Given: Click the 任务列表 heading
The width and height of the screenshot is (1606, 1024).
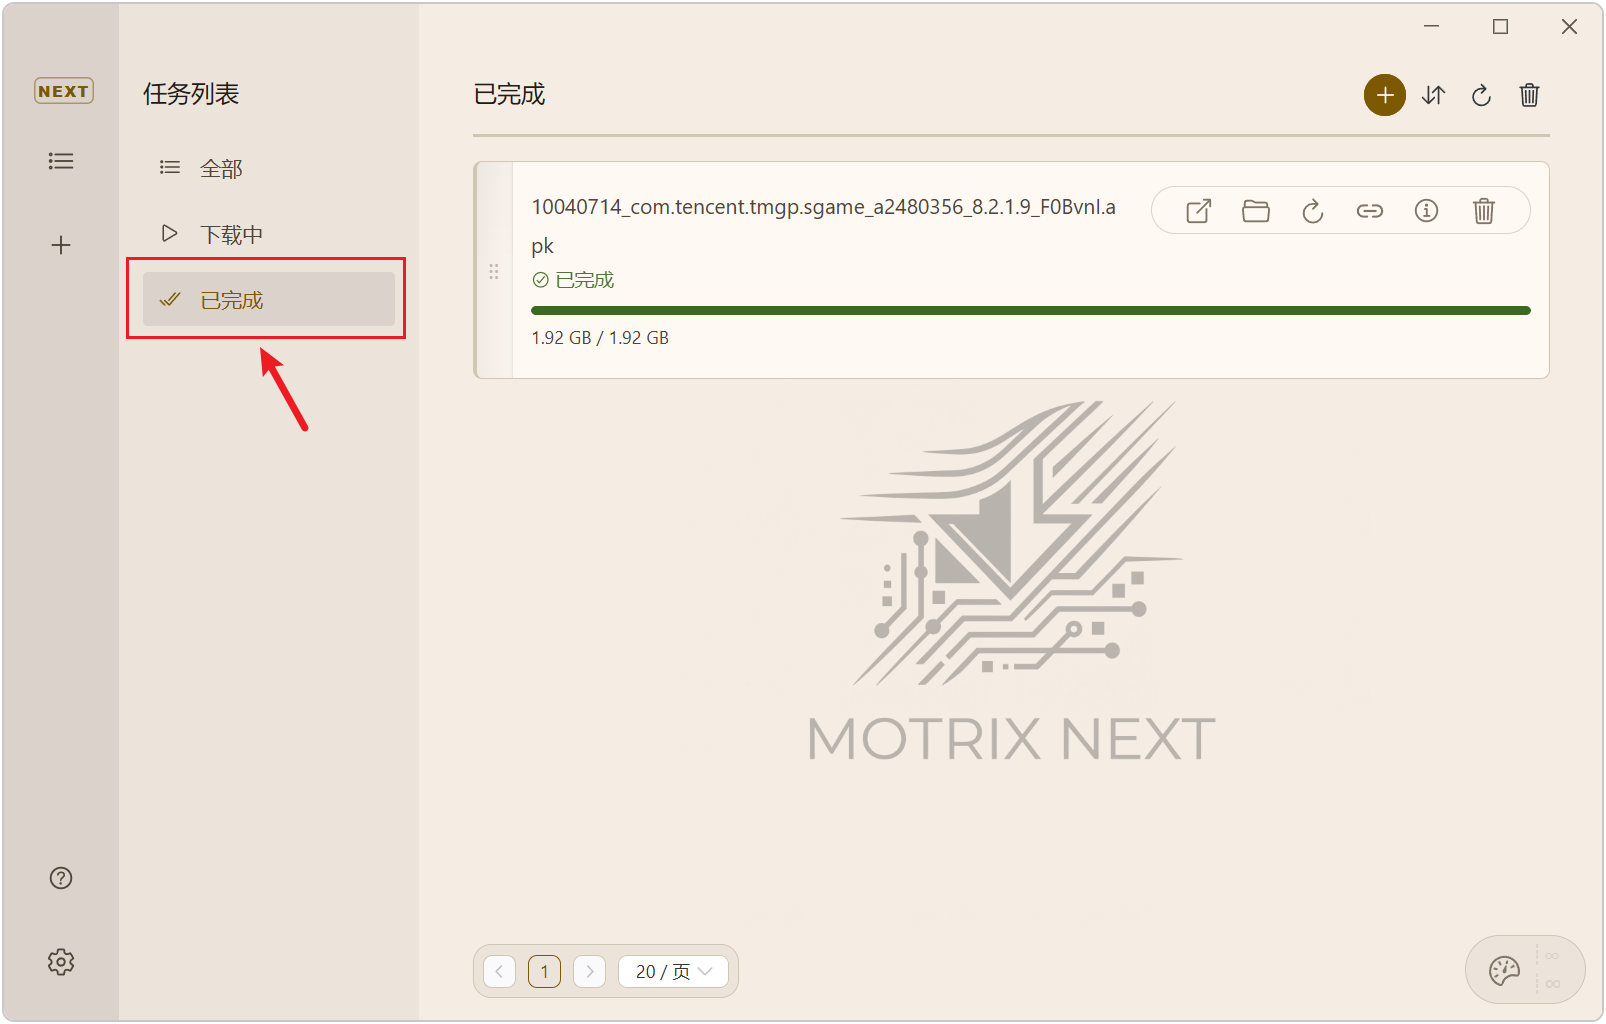Looking at the screenshot, I should pyautogui.click(x=191, y=94).
